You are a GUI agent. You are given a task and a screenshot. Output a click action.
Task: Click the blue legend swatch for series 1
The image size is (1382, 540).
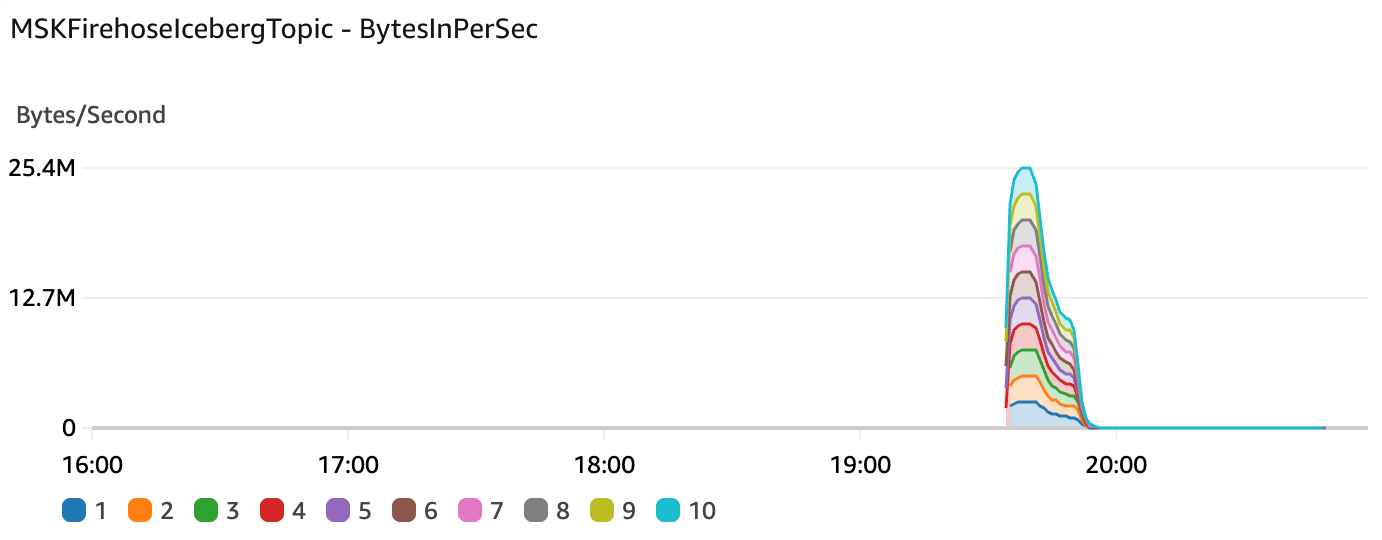[73, 511]
